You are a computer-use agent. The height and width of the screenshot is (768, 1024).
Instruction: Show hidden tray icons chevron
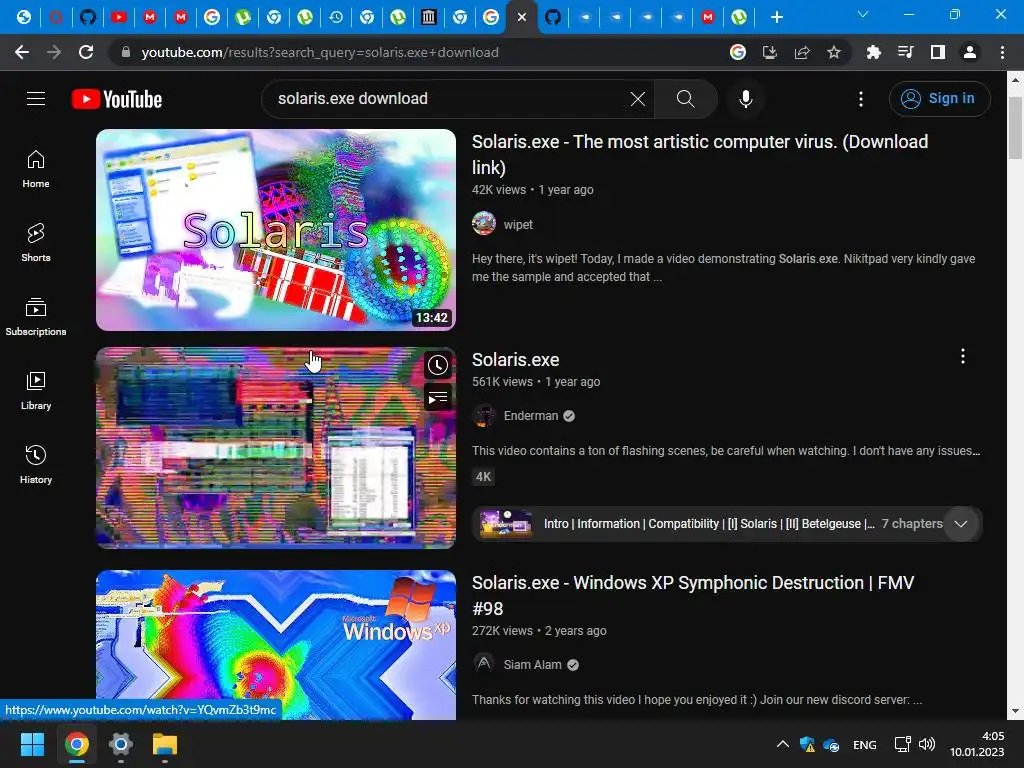pyautogui.click(x=782, y=744)
